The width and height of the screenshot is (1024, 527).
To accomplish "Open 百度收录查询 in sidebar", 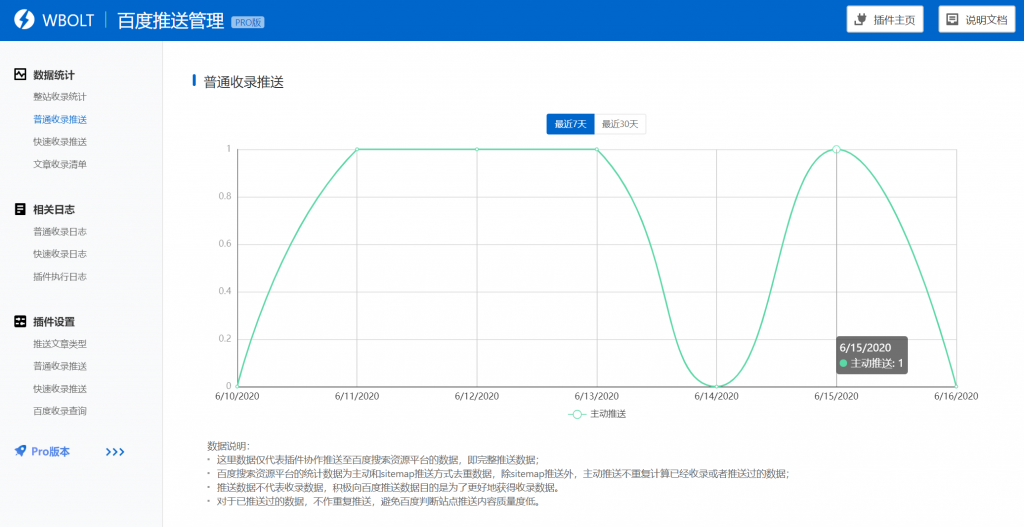I will click(59, 411).
